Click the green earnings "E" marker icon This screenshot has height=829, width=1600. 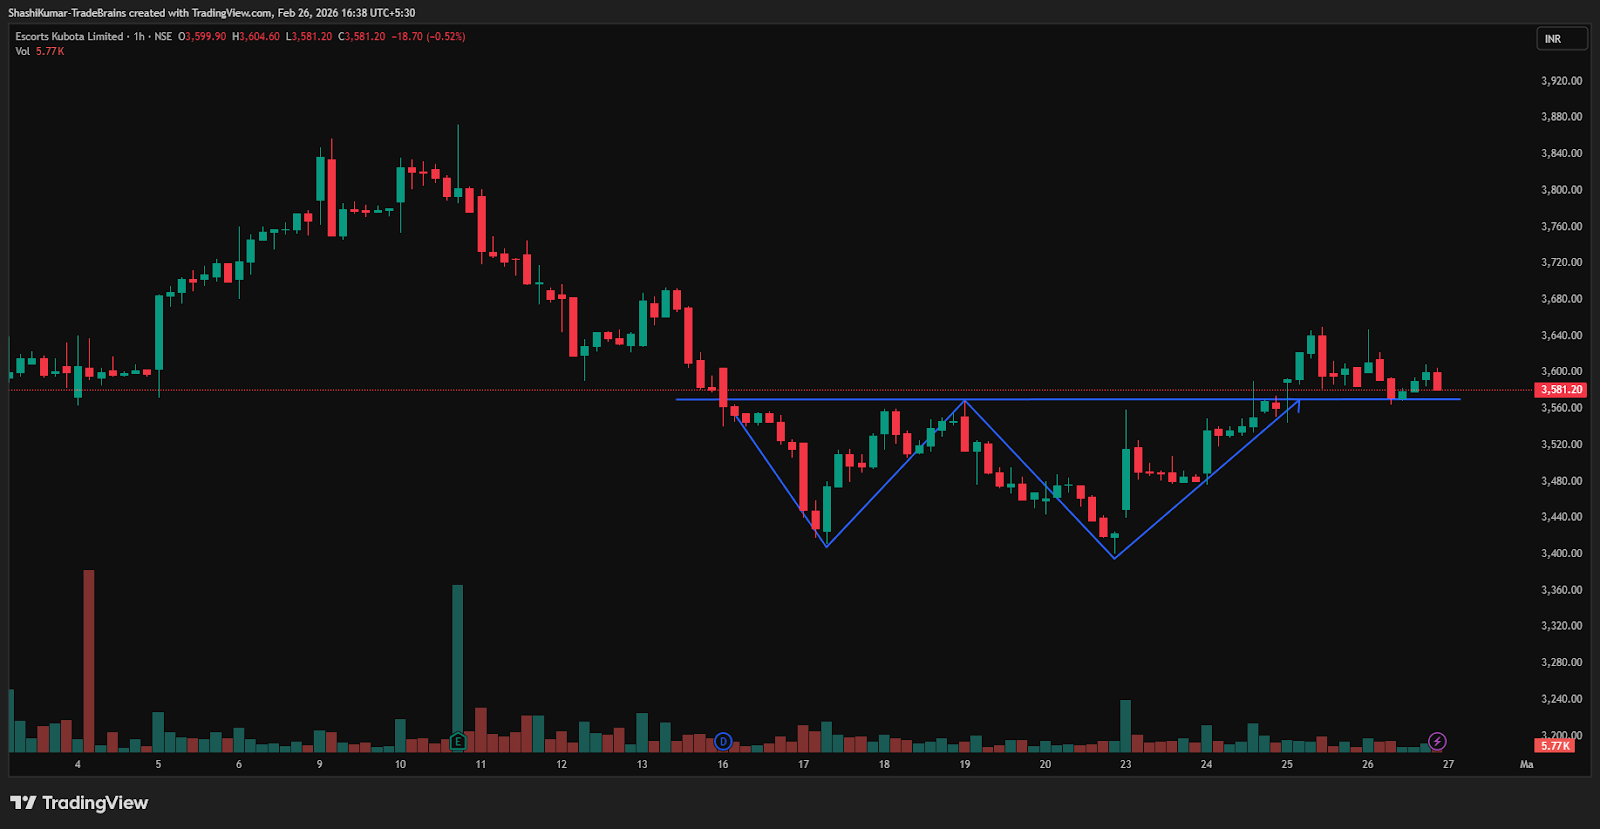[457, 741]
